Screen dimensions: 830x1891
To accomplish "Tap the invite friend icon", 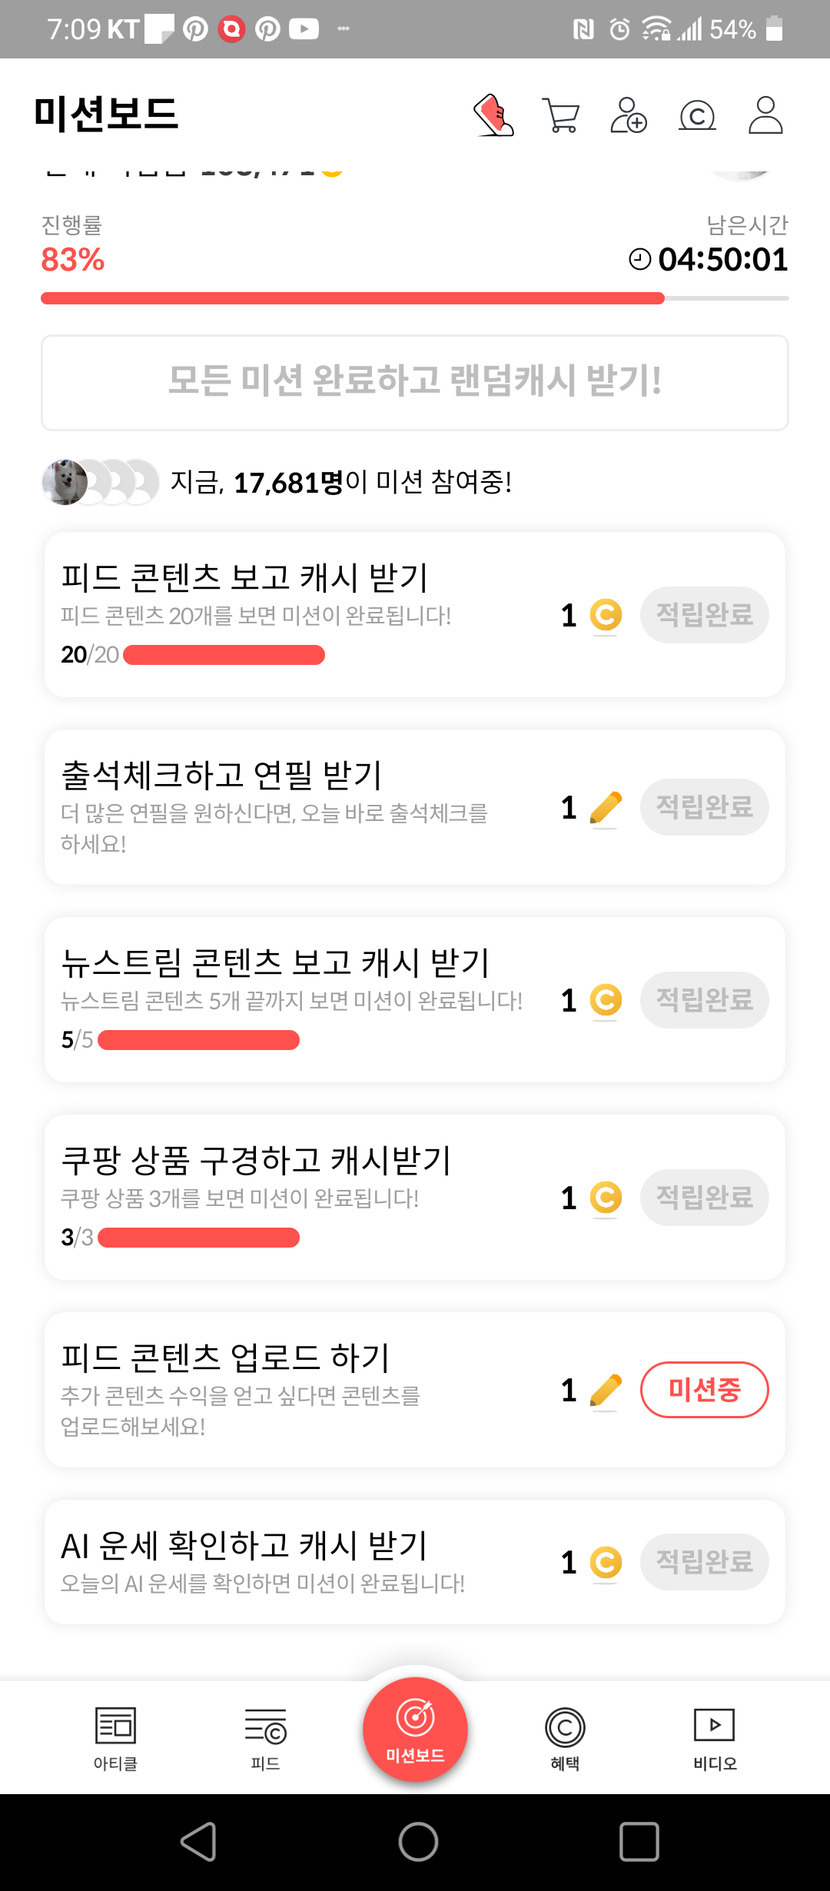I will tap(628, 115).
